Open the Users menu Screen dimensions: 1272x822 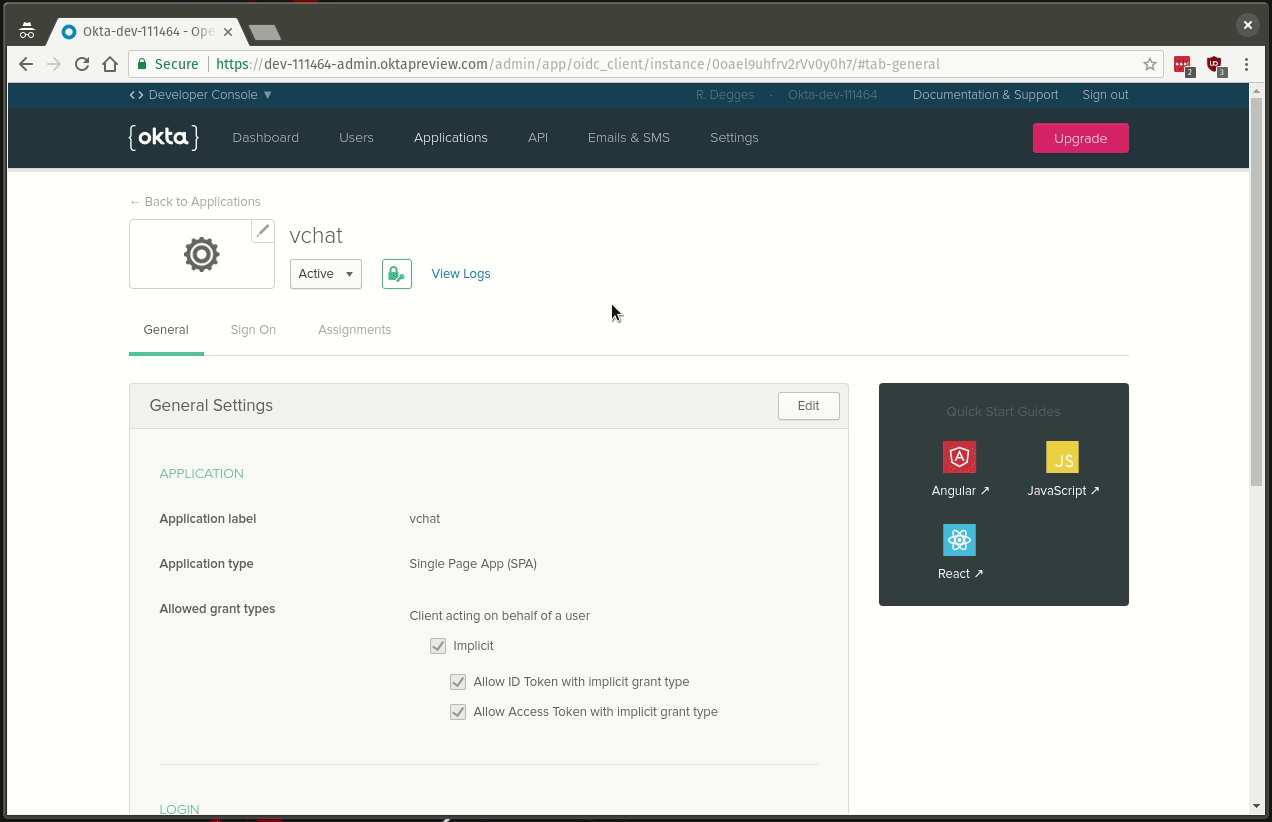pyautogui.click(x=356, y=138)
